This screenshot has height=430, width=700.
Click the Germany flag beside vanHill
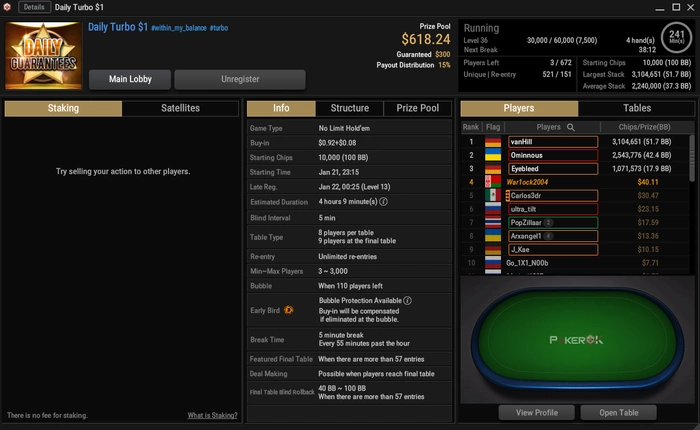pos(493,142)
